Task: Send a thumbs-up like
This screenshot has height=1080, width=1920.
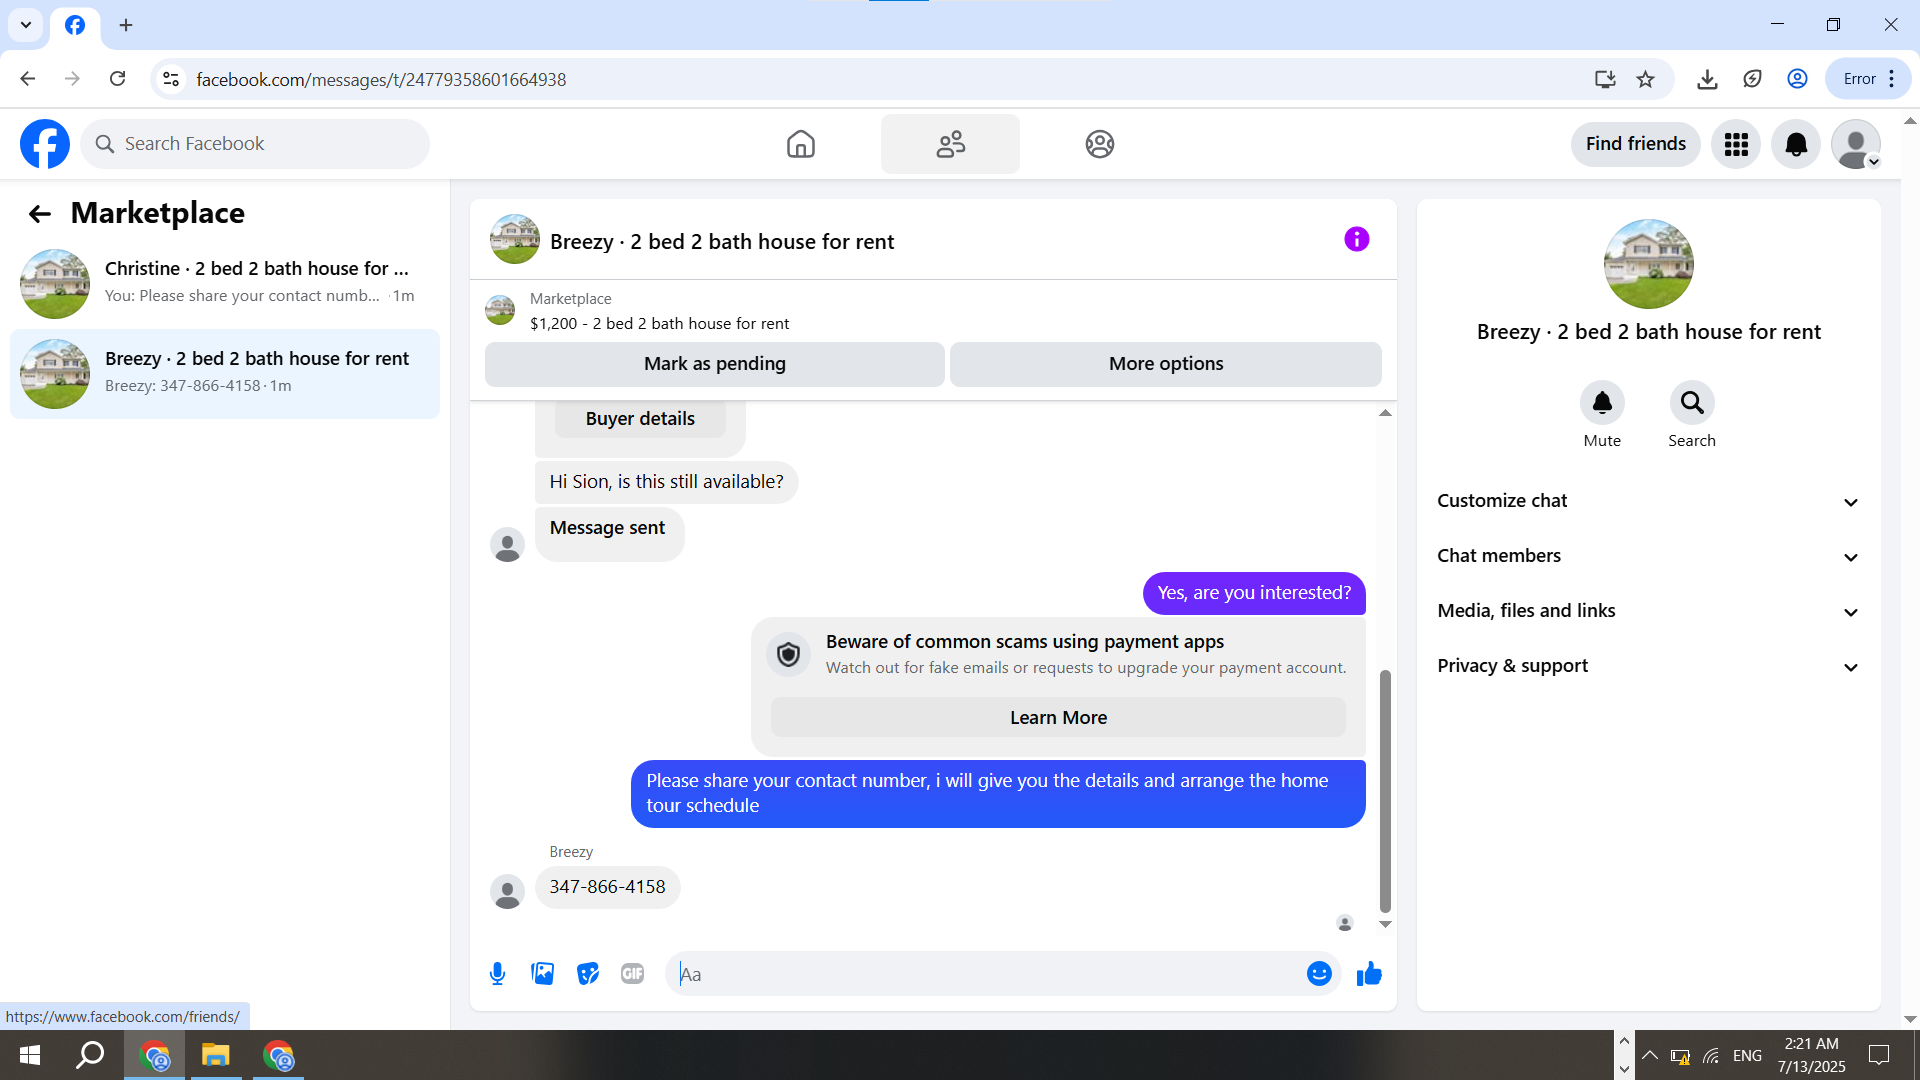Action: click(1369, 974)
